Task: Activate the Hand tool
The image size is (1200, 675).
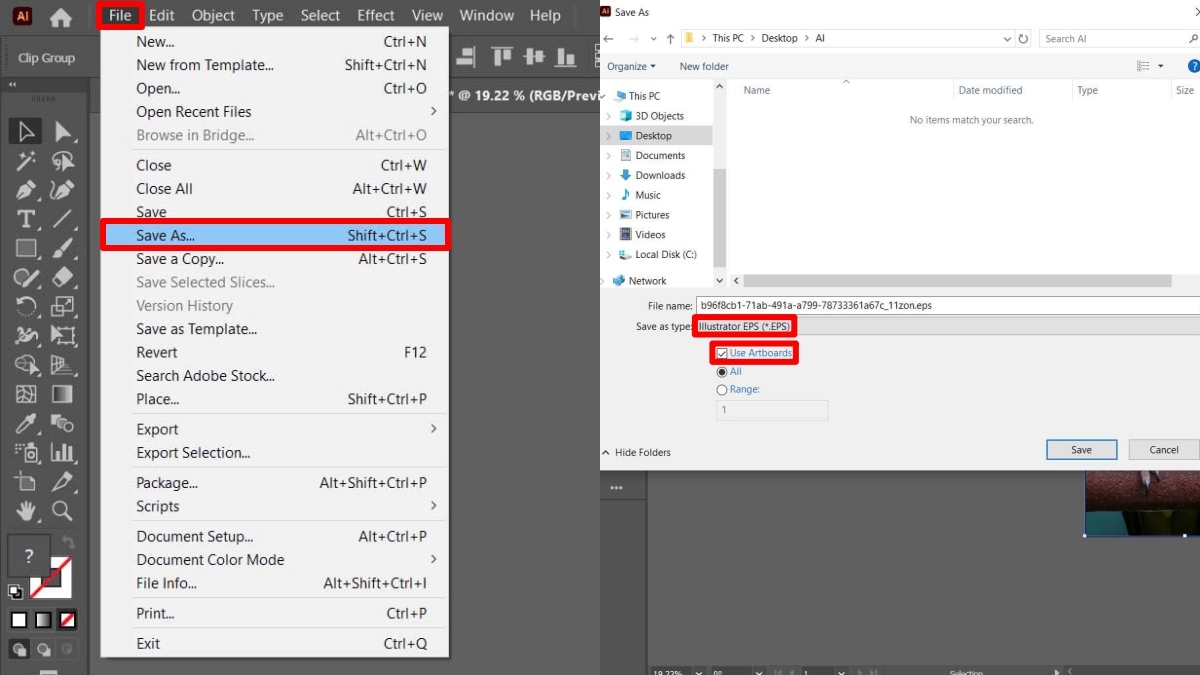Action: click(x=26, y=511)
